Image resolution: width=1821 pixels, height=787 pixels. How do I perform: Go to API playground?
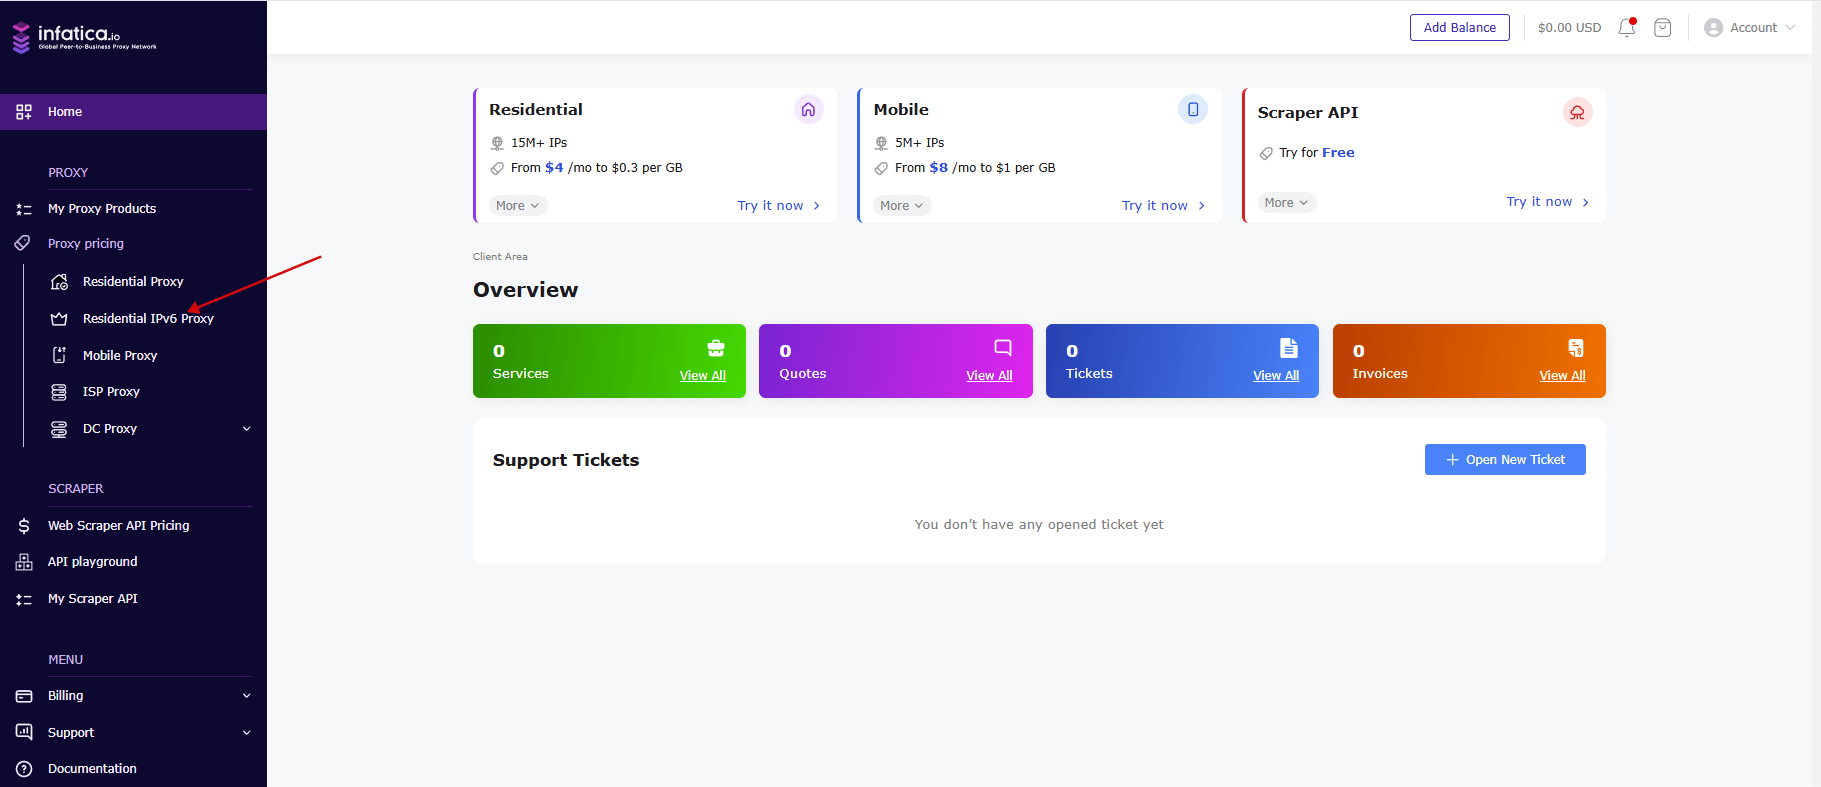93,562
